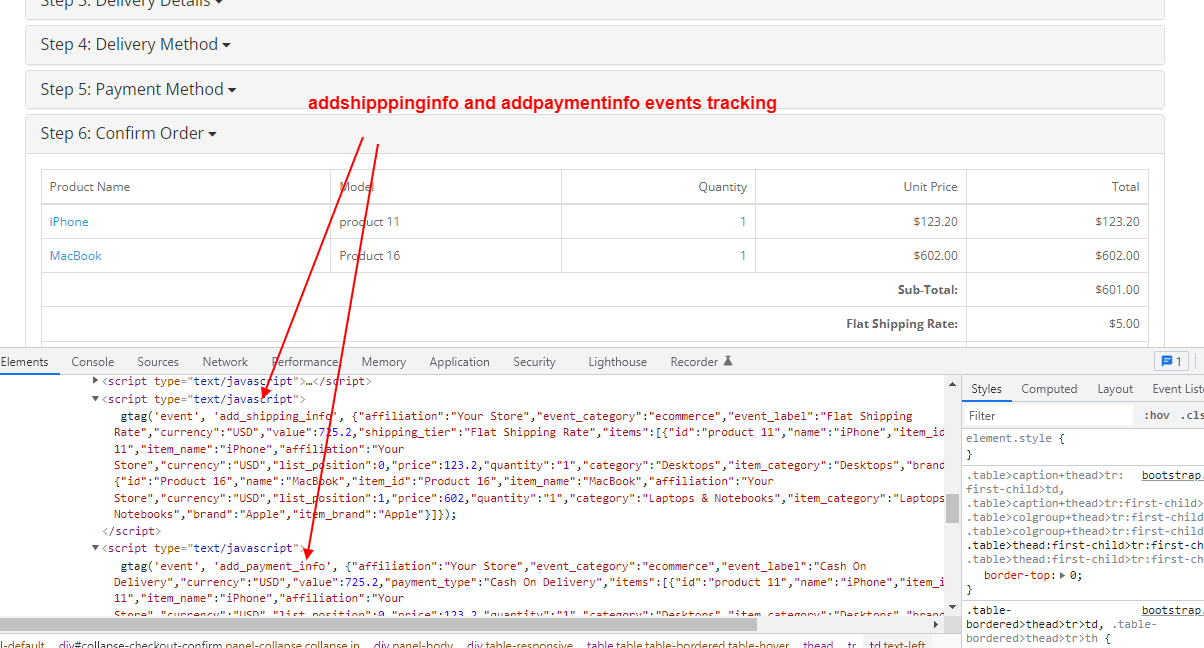1204x648 pixels.
Task: Expand the collapsed script element in DOM tree
Action: 96,381
